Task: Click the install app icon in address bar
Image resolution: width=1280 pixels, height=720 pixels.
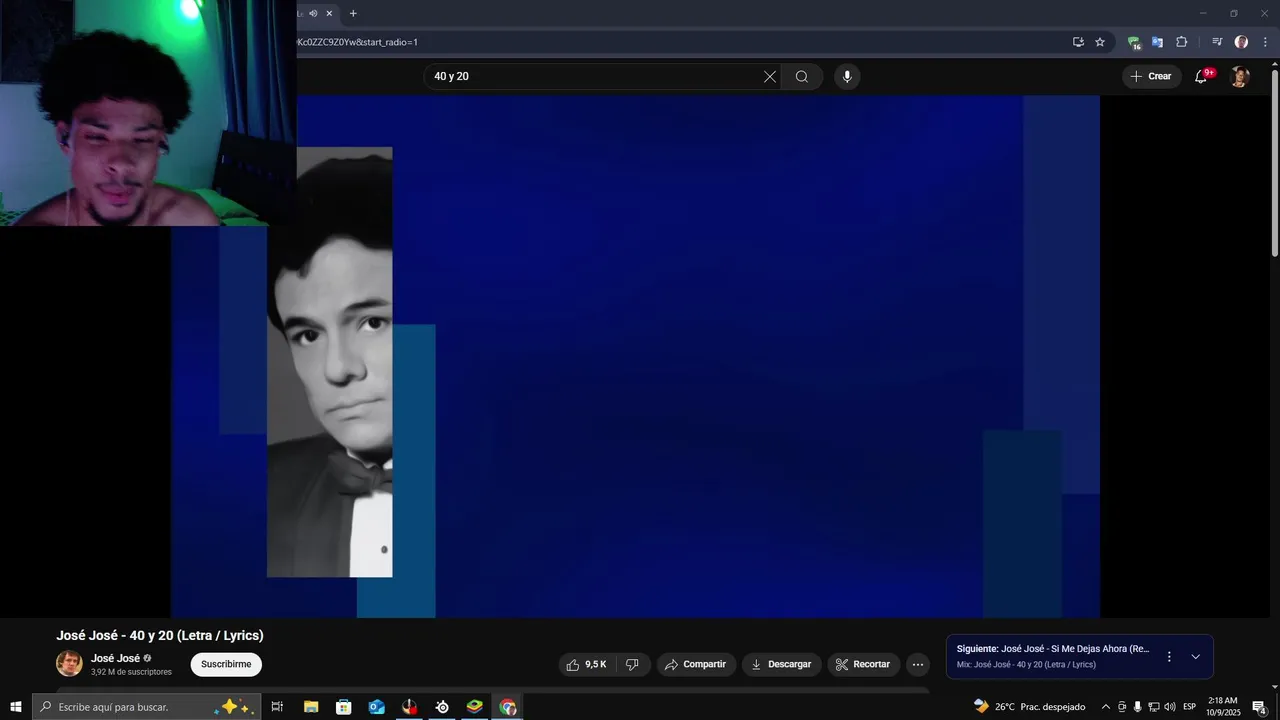Action: pyautogui.click(x=1078, y=42)
